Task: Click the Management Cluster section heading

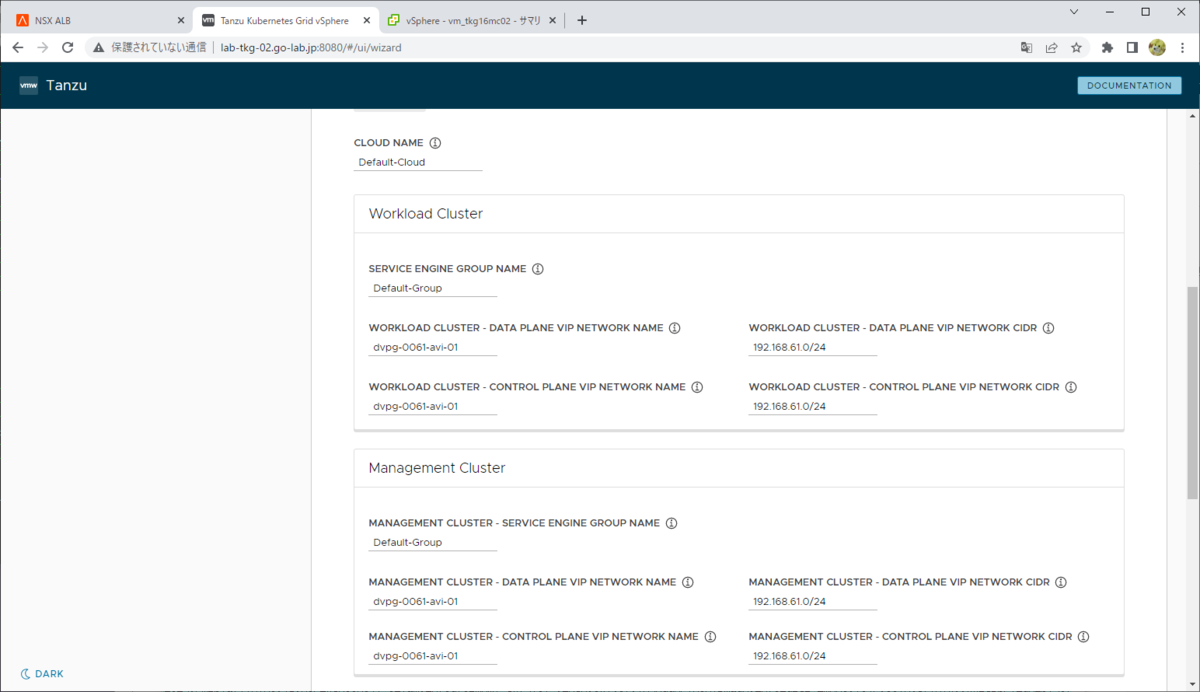Action: [437, 468]
